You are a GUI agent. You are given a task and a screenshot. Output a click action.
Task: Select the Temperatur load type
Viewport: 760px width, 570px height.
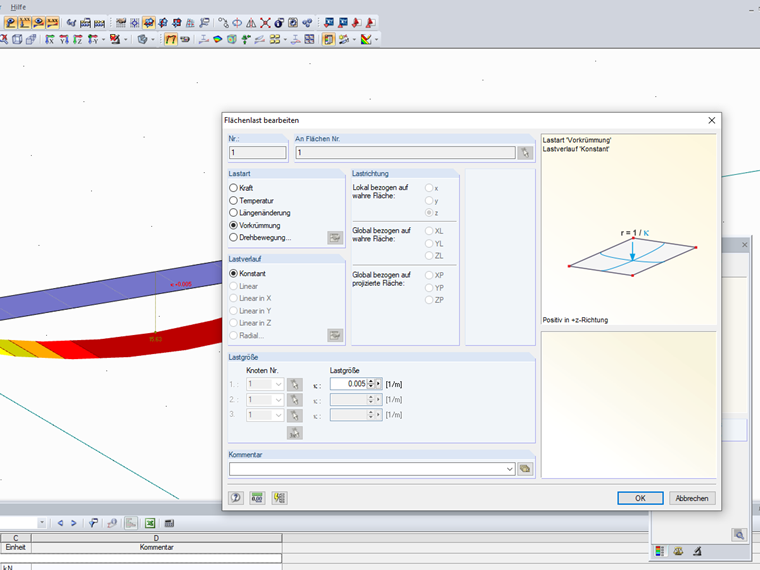pos(233,200)
